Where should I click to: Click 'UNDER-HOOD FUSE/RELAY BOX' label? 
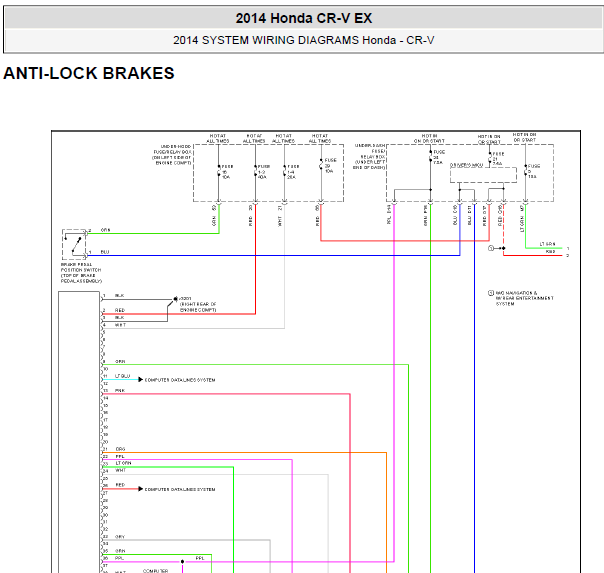[x=172, y=155]
